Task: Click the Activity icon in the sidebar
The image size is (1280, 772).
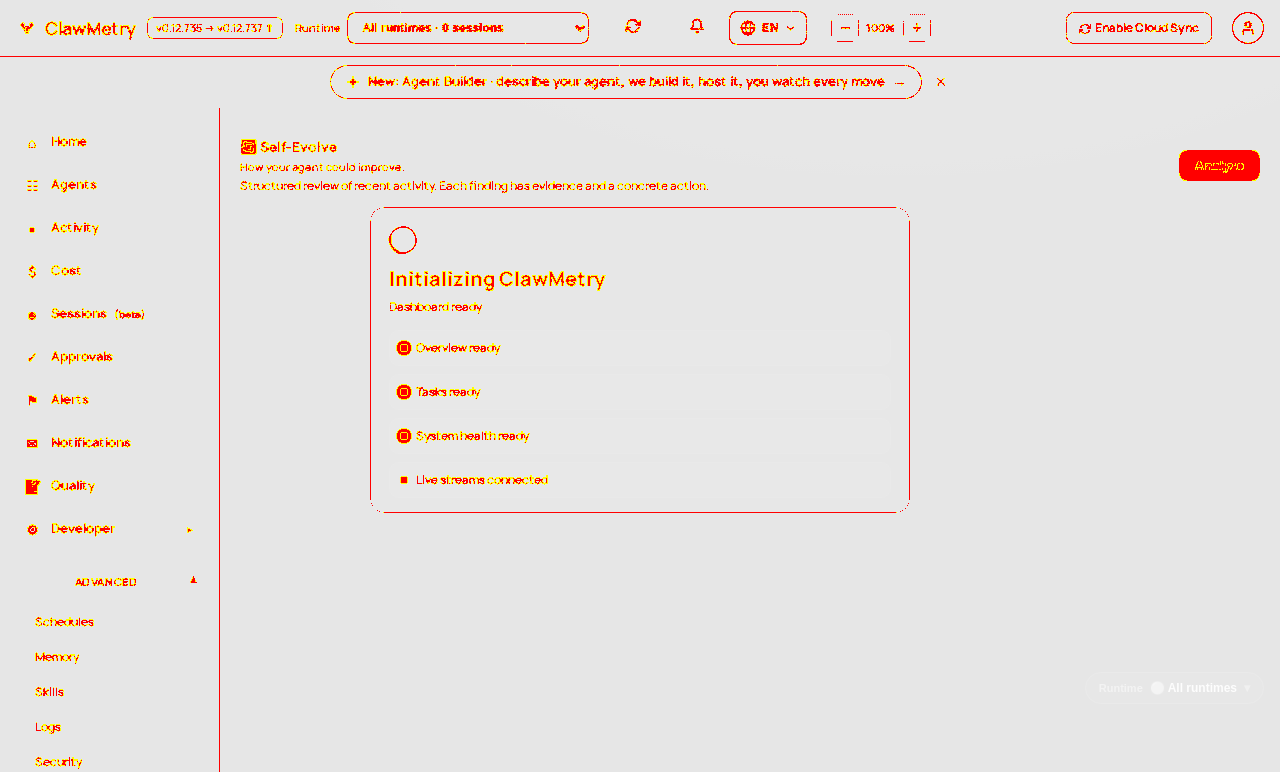Action: (32, 229)
